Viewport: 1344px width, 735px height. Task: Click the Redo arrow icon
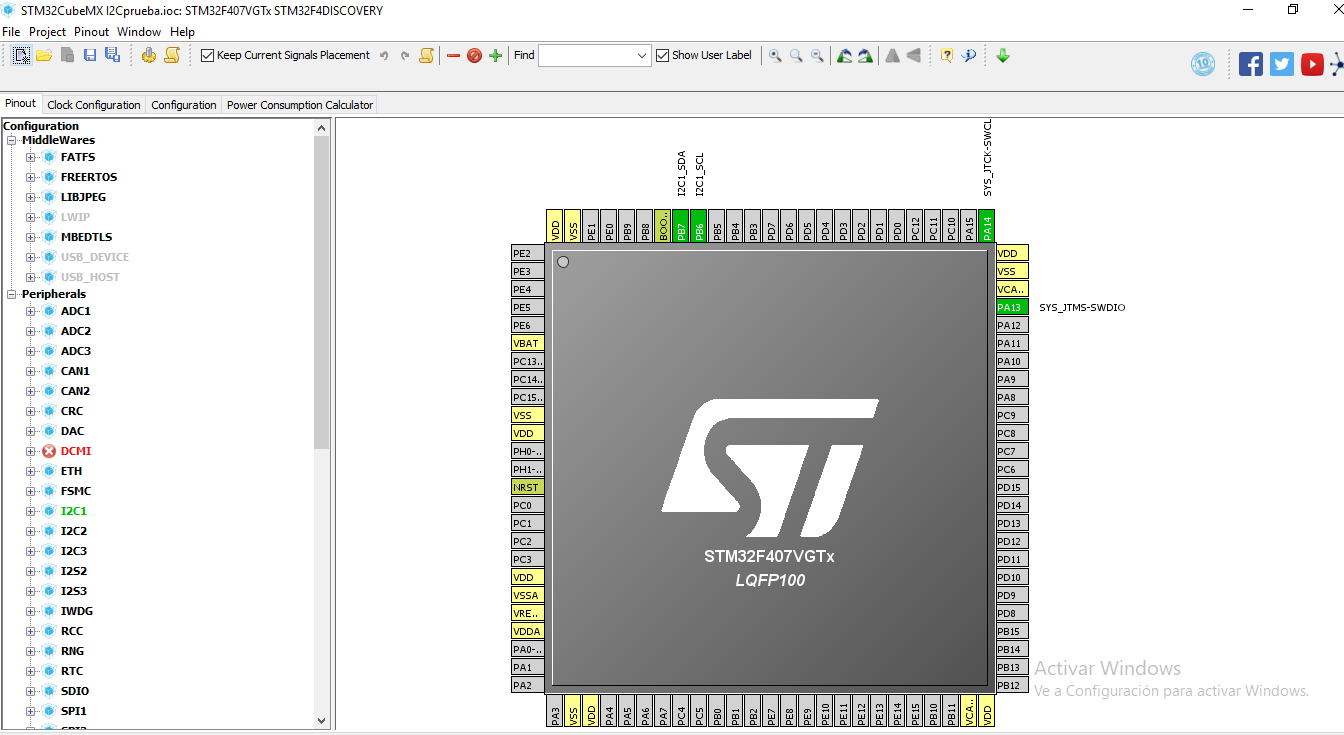tap(404, 56)
